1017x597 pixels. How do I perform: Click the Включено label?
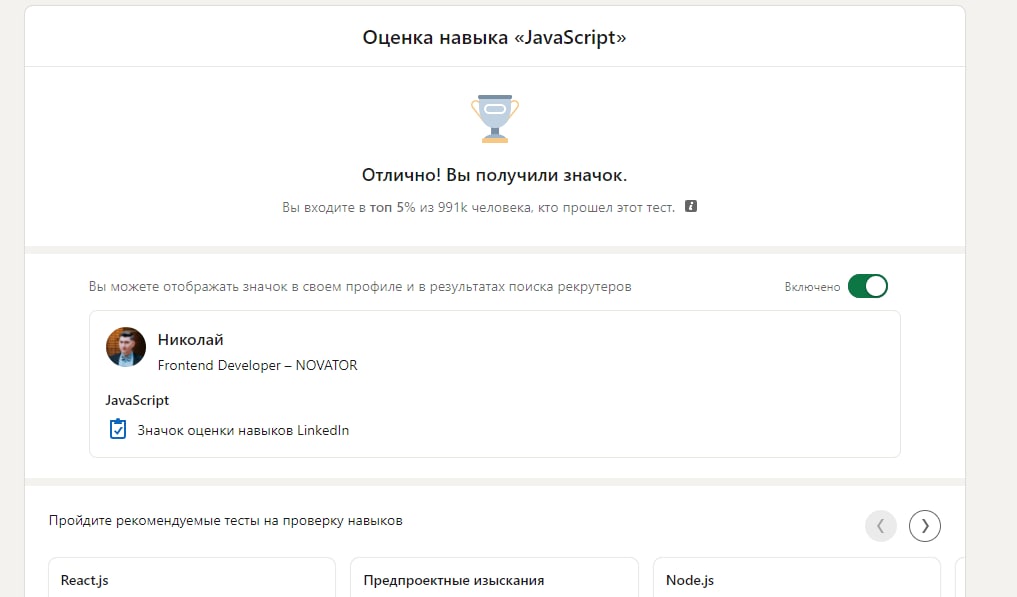[812, 287]
